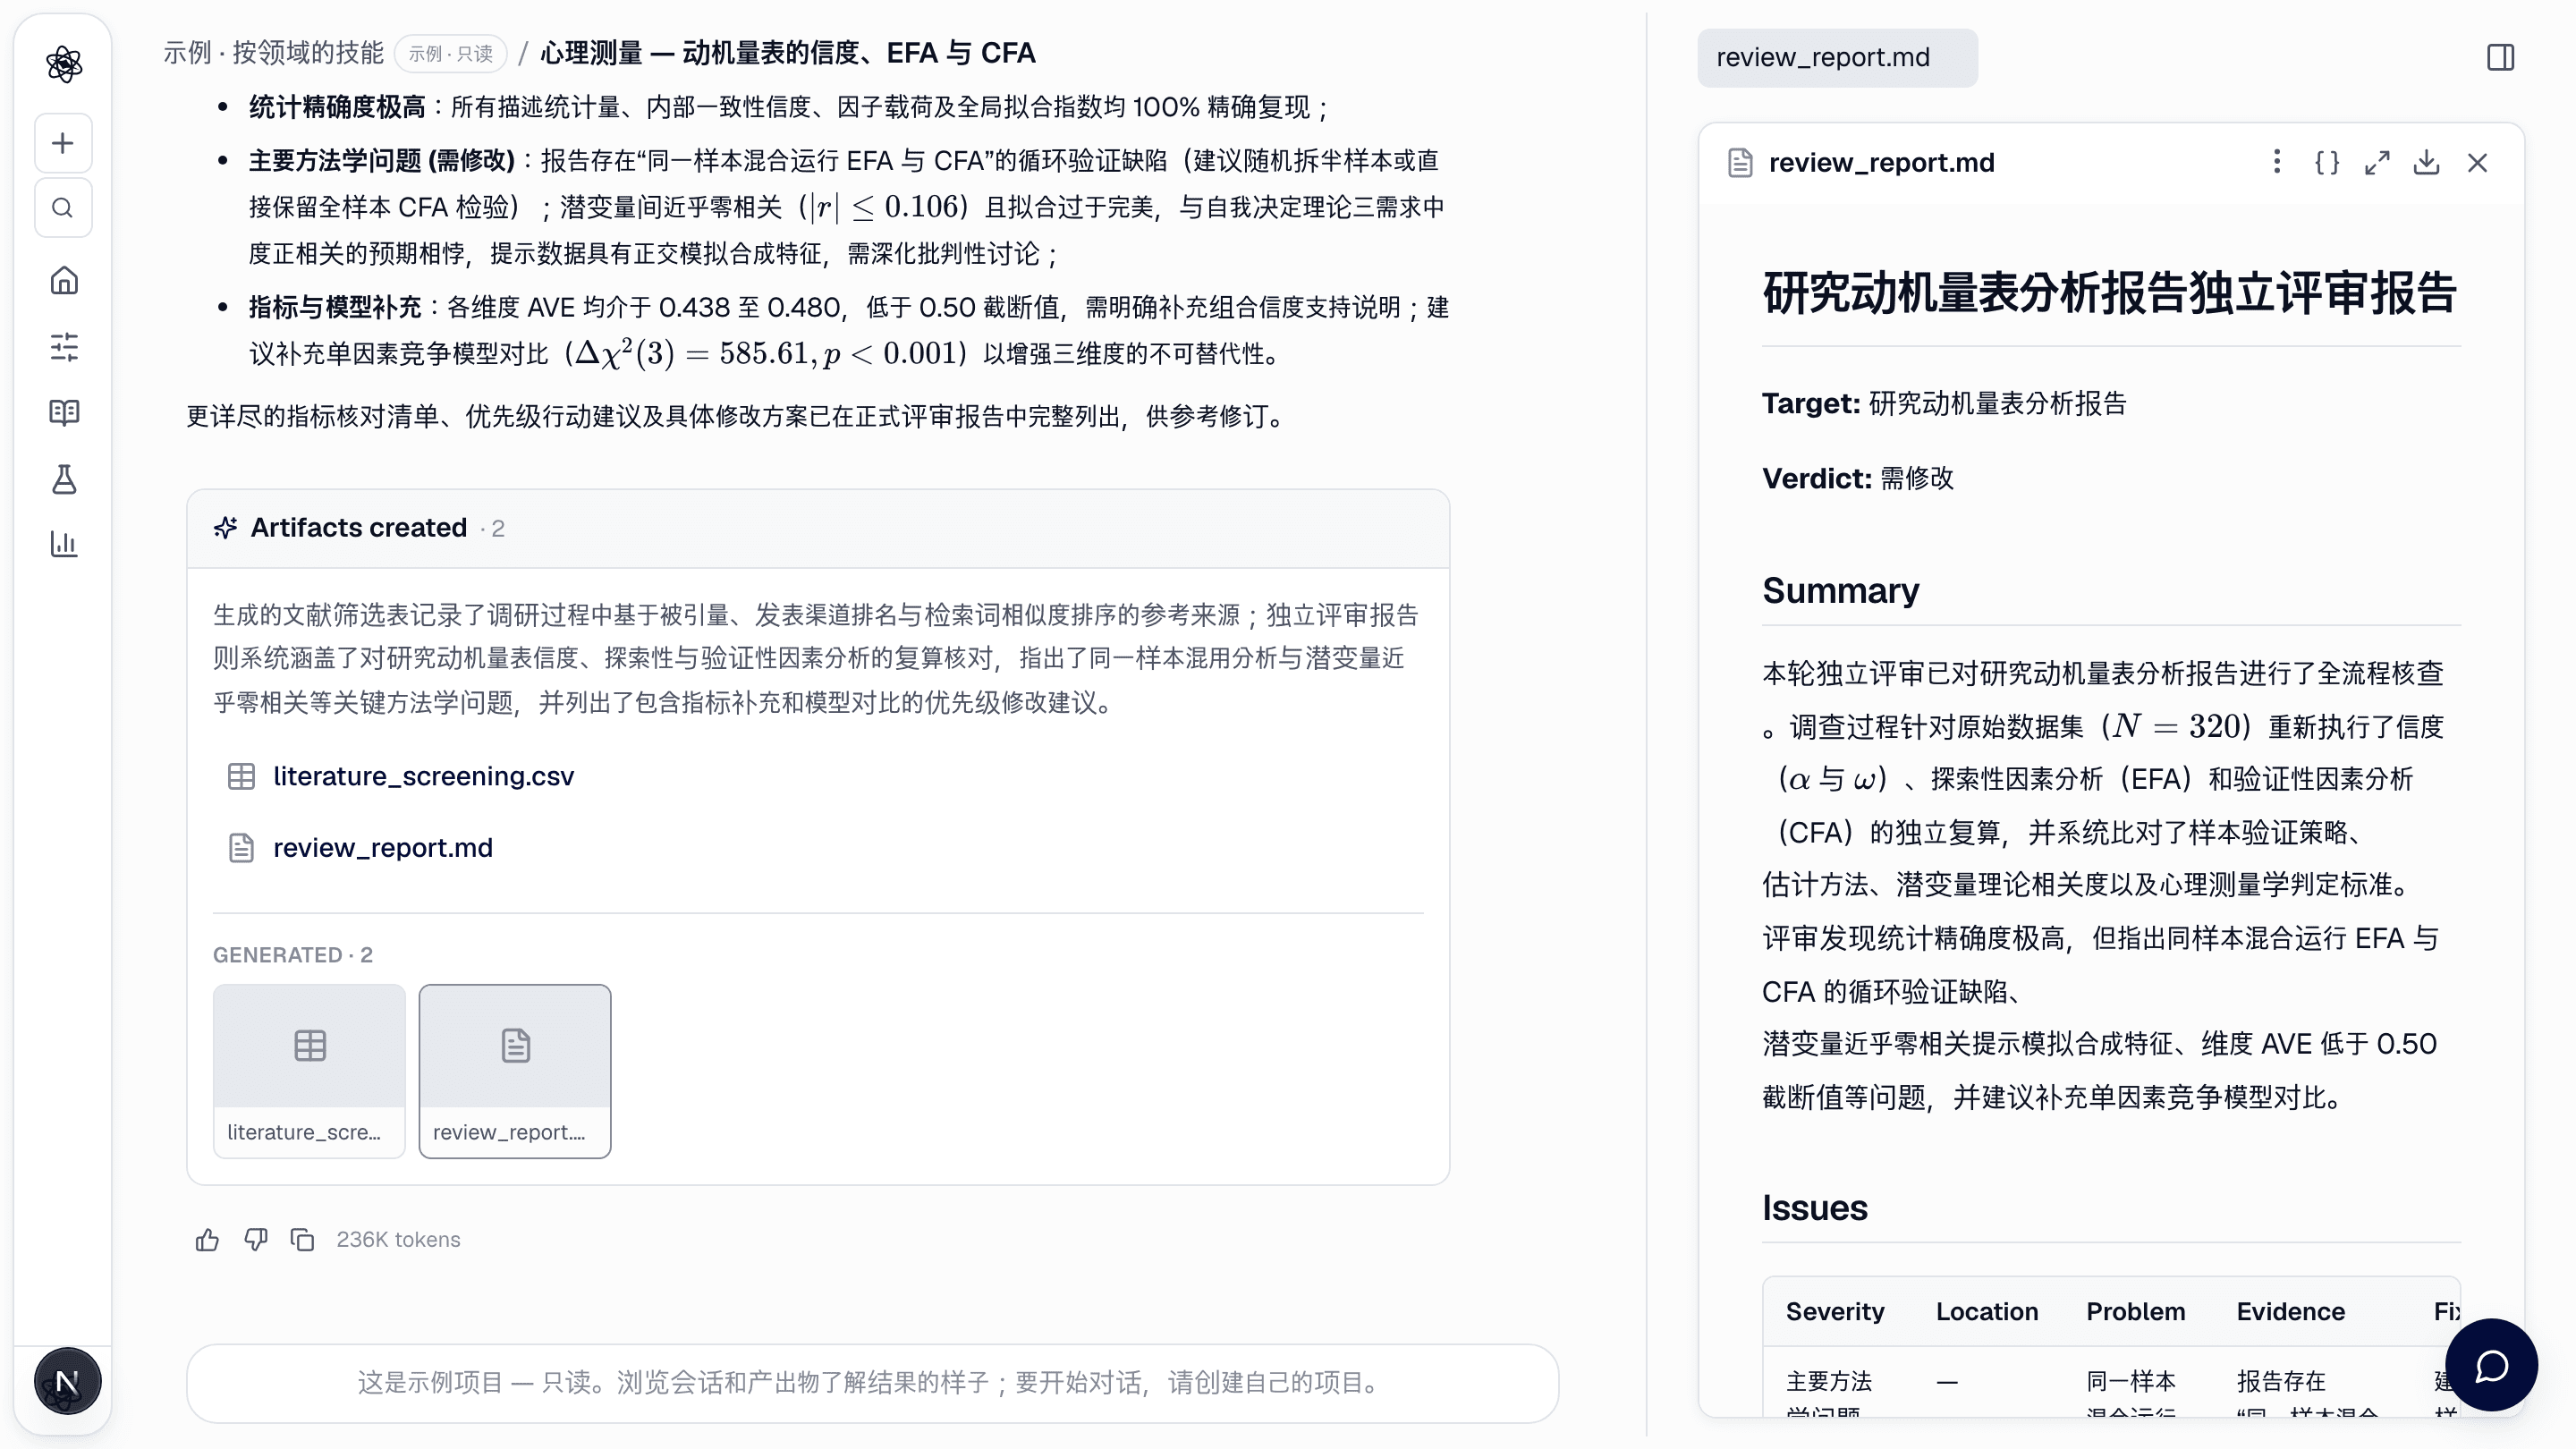Open the bar chart icon in sidebar
2576x1449 pixels.
pyautogui.click(x=64, y=544)
